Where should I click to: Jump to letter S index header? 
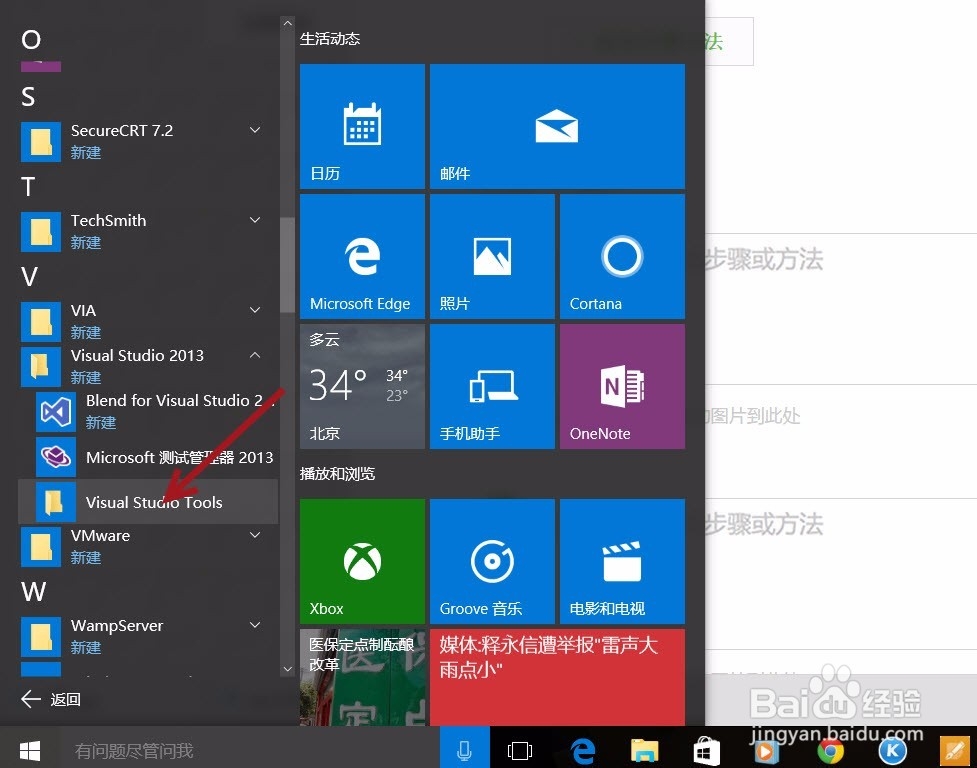tap(28, 97)
